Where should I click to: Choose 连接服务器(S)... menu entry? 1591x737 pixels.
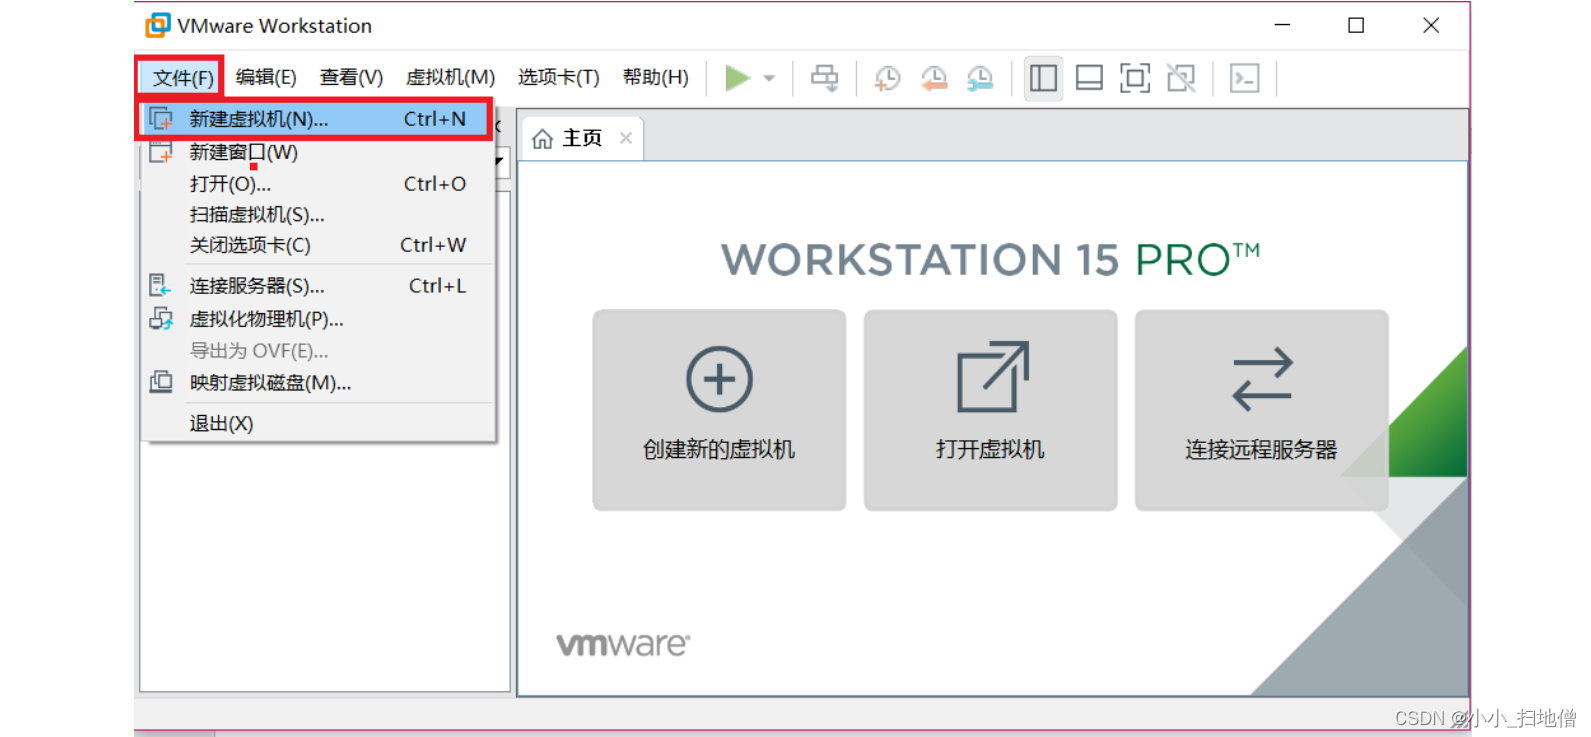tap(317, 286)
